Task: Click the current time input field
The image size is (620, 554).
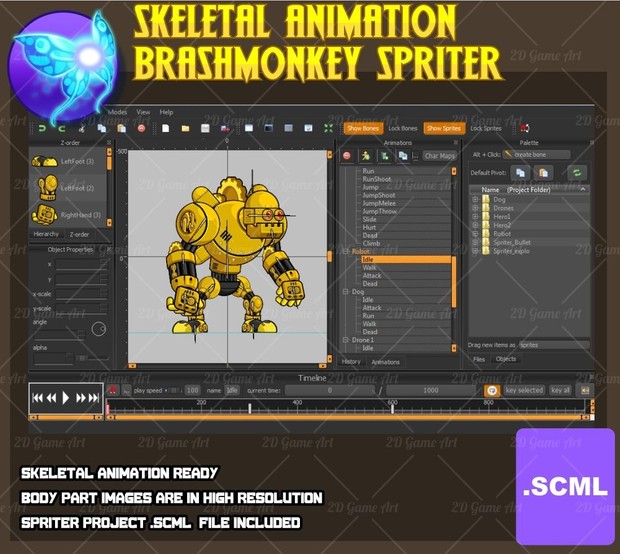Action: 329,390
